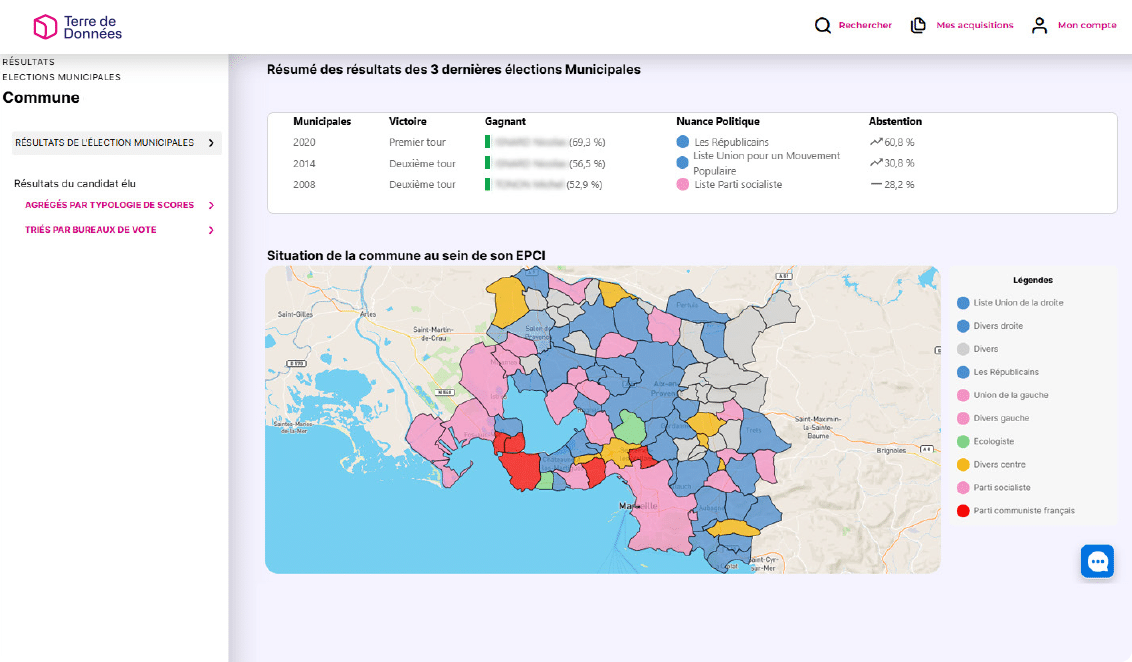Viewport: 1132px width, 662px height.
Task: Click the Mes acquisitions documents icon
Action: (x=918, y=25)
